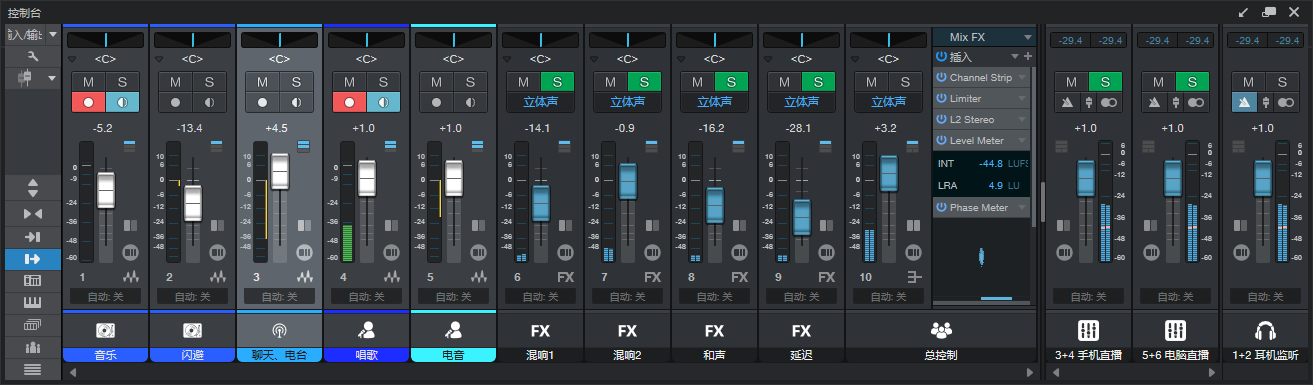The image size is (1313, 385).
Task: Solo the 闪避 channel
Action: (209, 81)
